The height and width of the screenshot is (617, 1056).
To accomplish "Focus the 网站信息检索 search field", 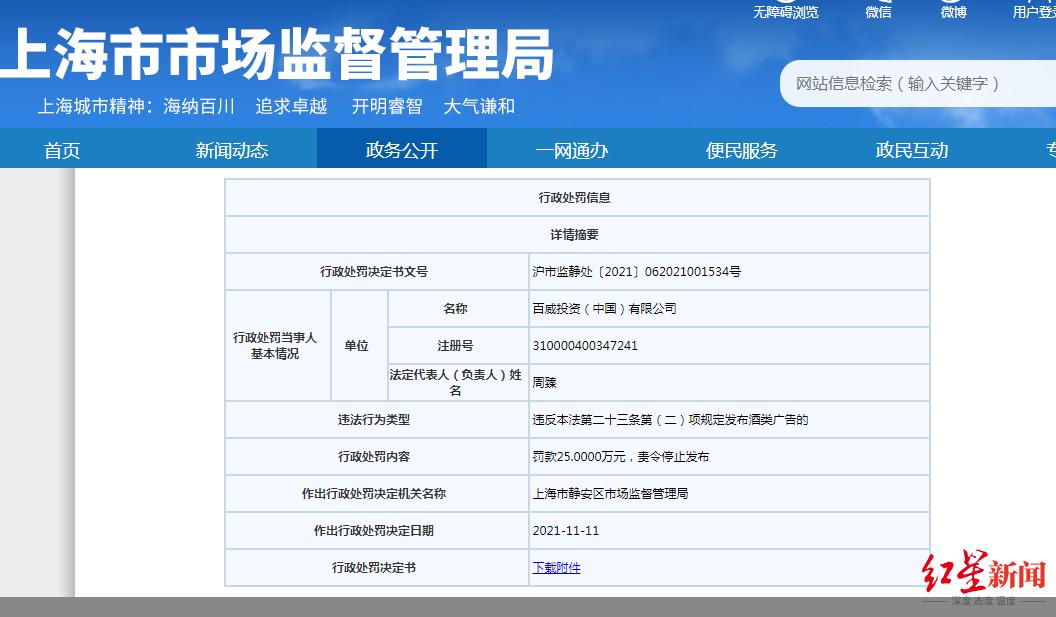I will pos(915,84).
